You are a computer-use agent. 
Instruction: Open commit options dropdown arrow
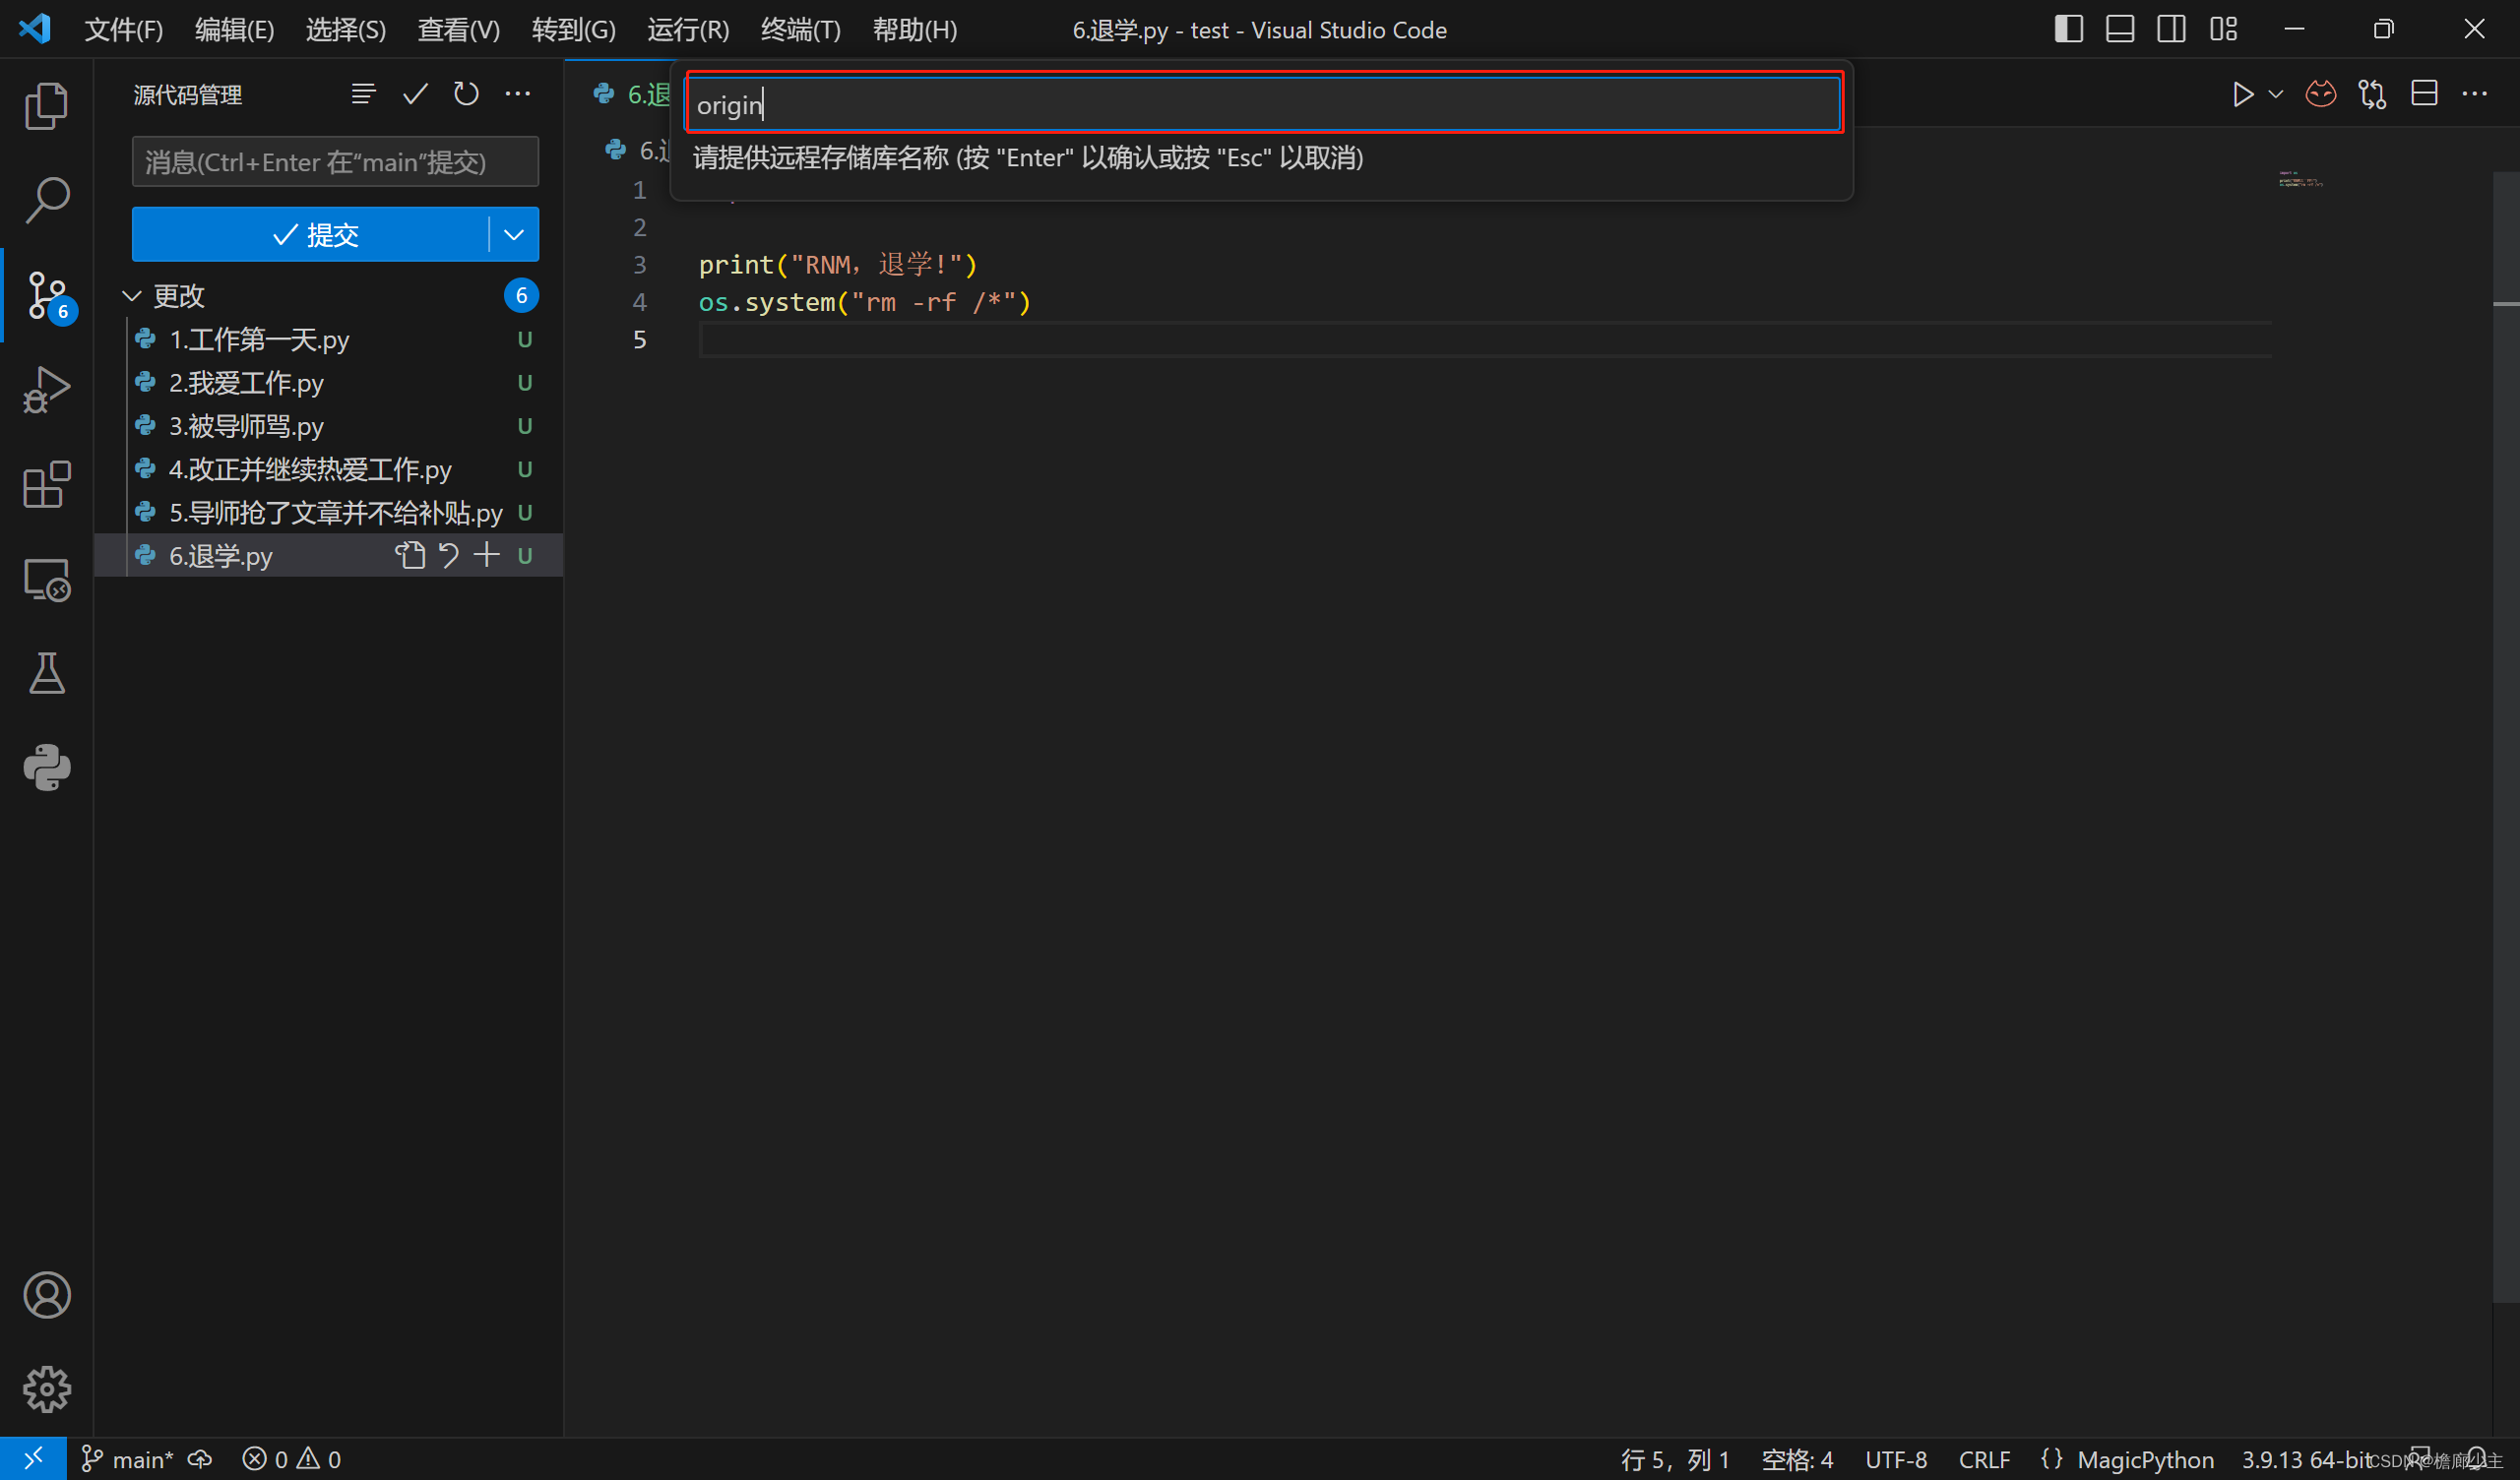pos(514,234)
